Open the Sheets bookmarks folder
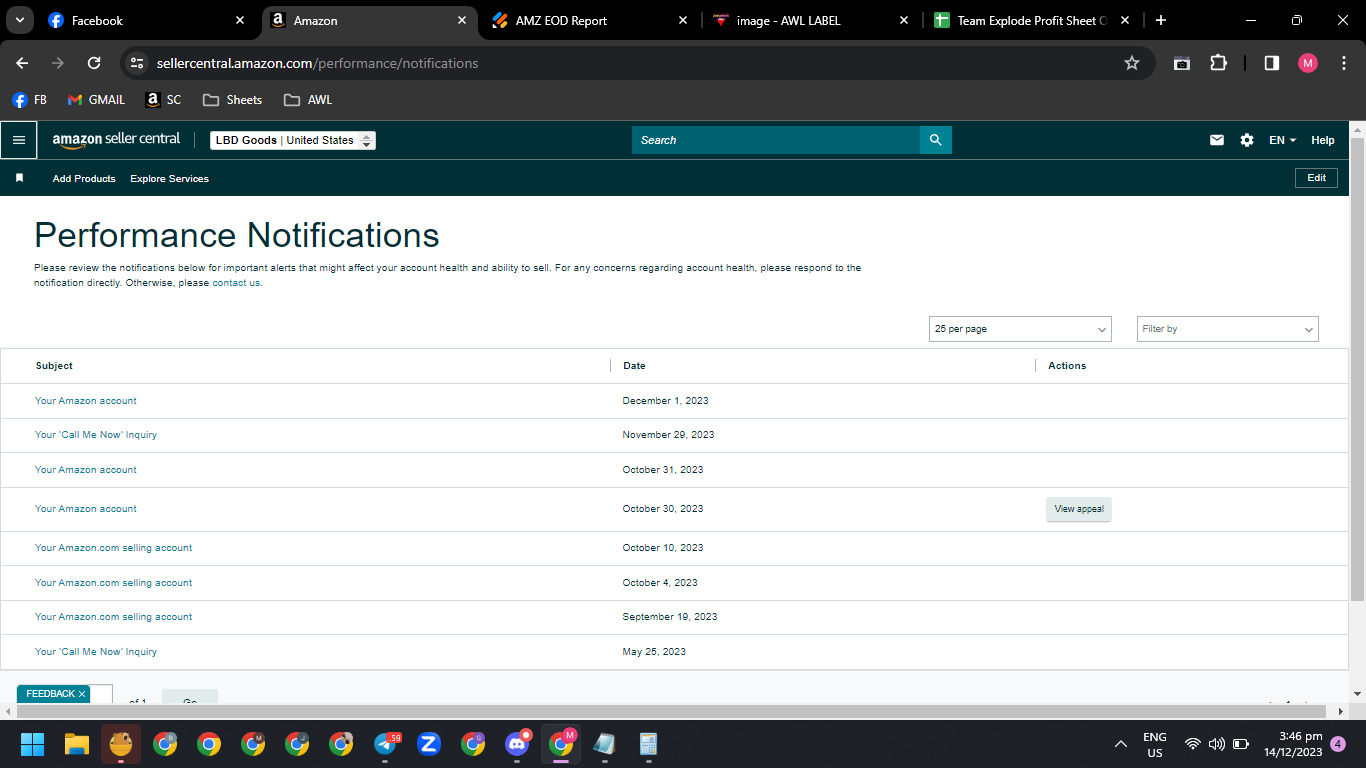Screen dimensions: 1366x768 (232, 100)
